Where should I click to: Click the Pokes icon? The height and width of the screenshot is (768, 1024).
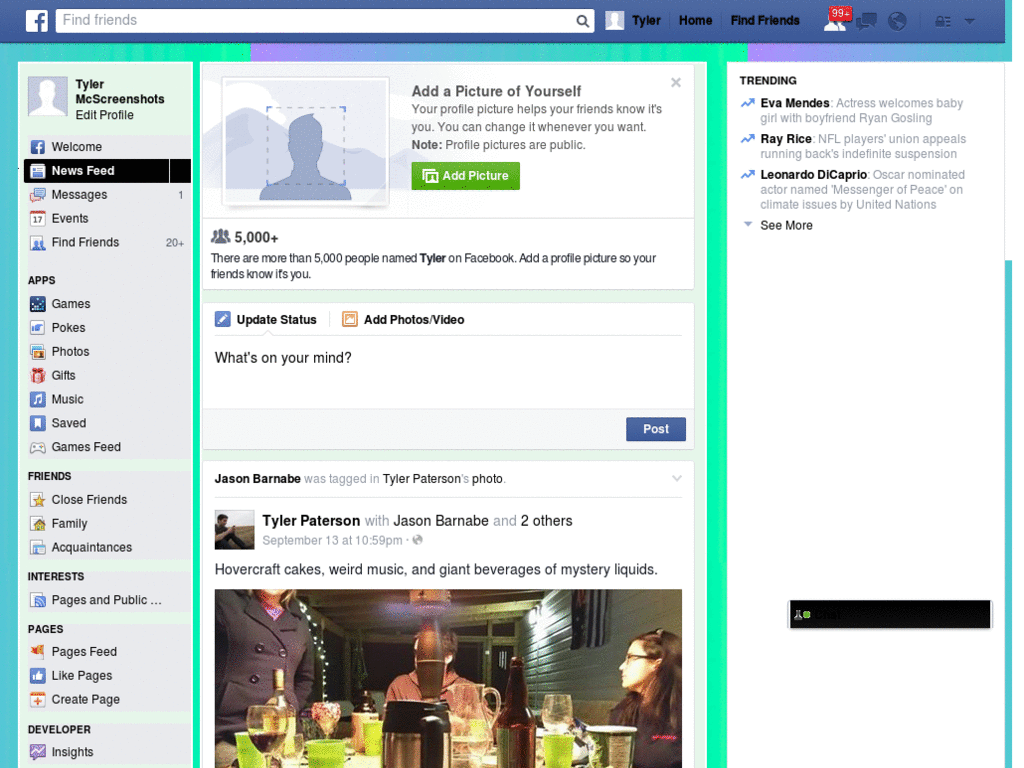(x=38, y=328)
